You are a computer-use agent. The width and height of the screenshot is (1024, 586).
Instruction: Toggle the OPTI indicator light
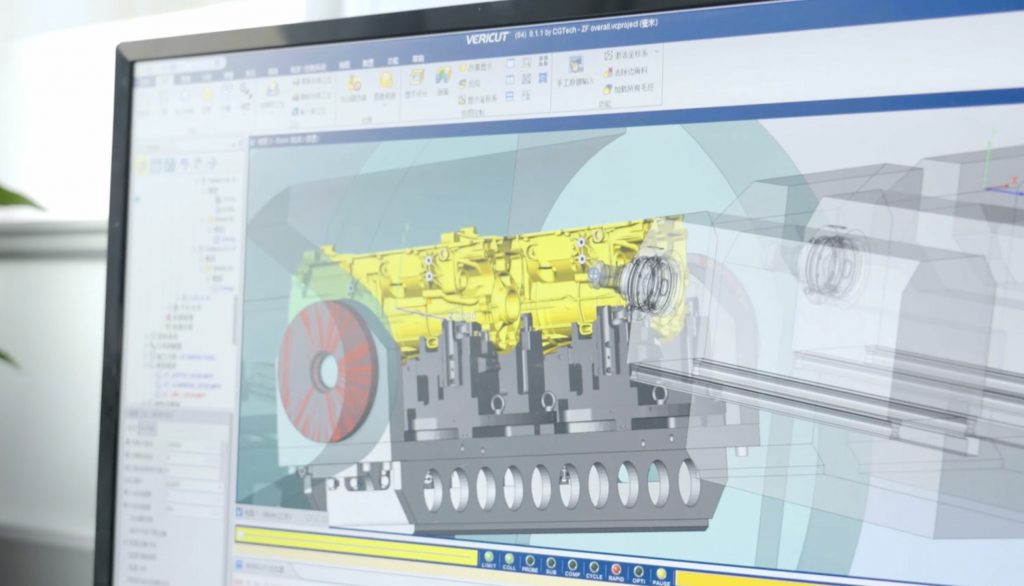(640, 570)
